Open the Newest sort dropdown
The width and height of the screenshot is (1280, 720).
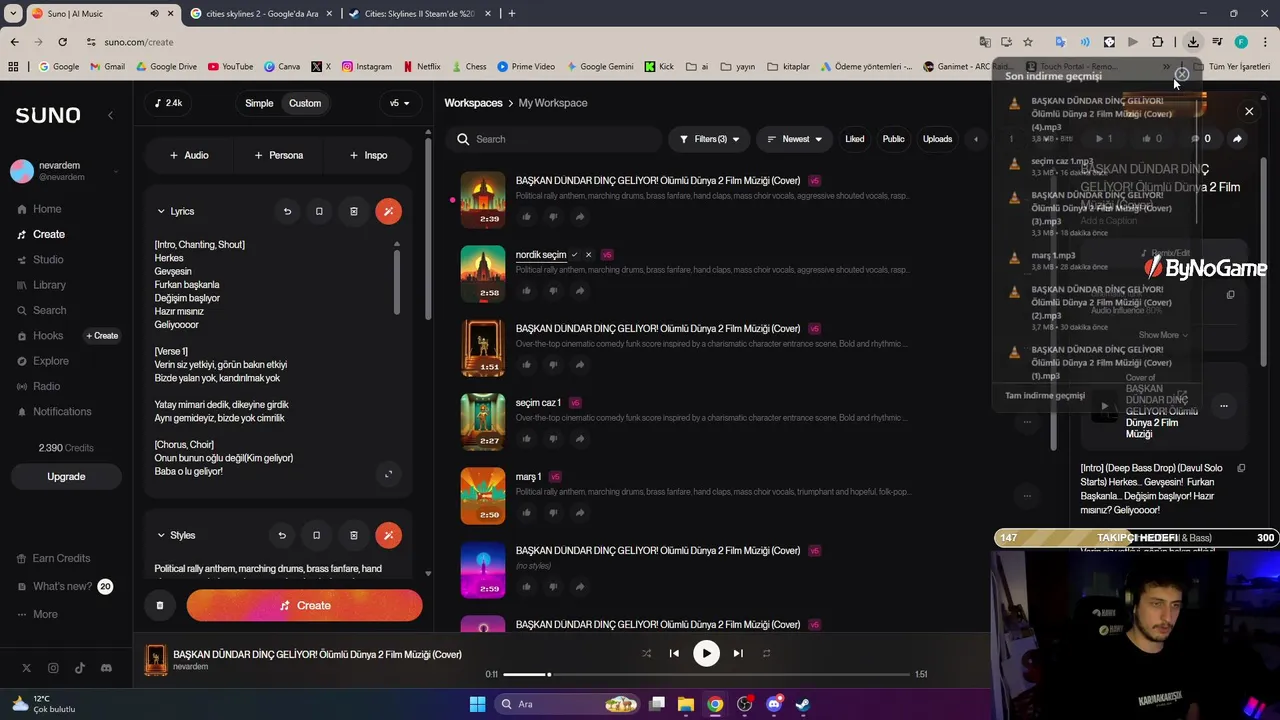(x=794, y=139)
